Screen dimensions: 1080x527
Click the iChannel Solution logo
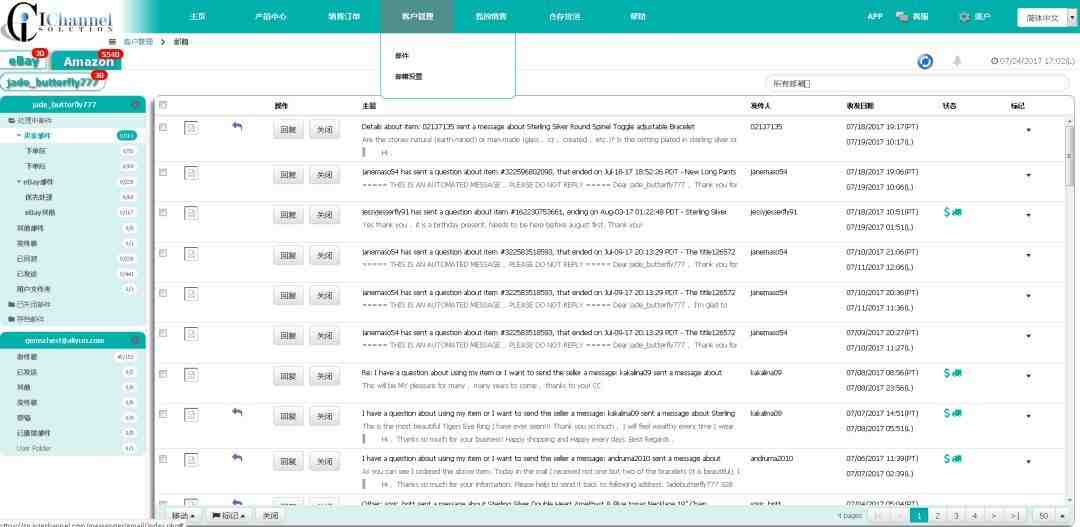coord(57,21)
